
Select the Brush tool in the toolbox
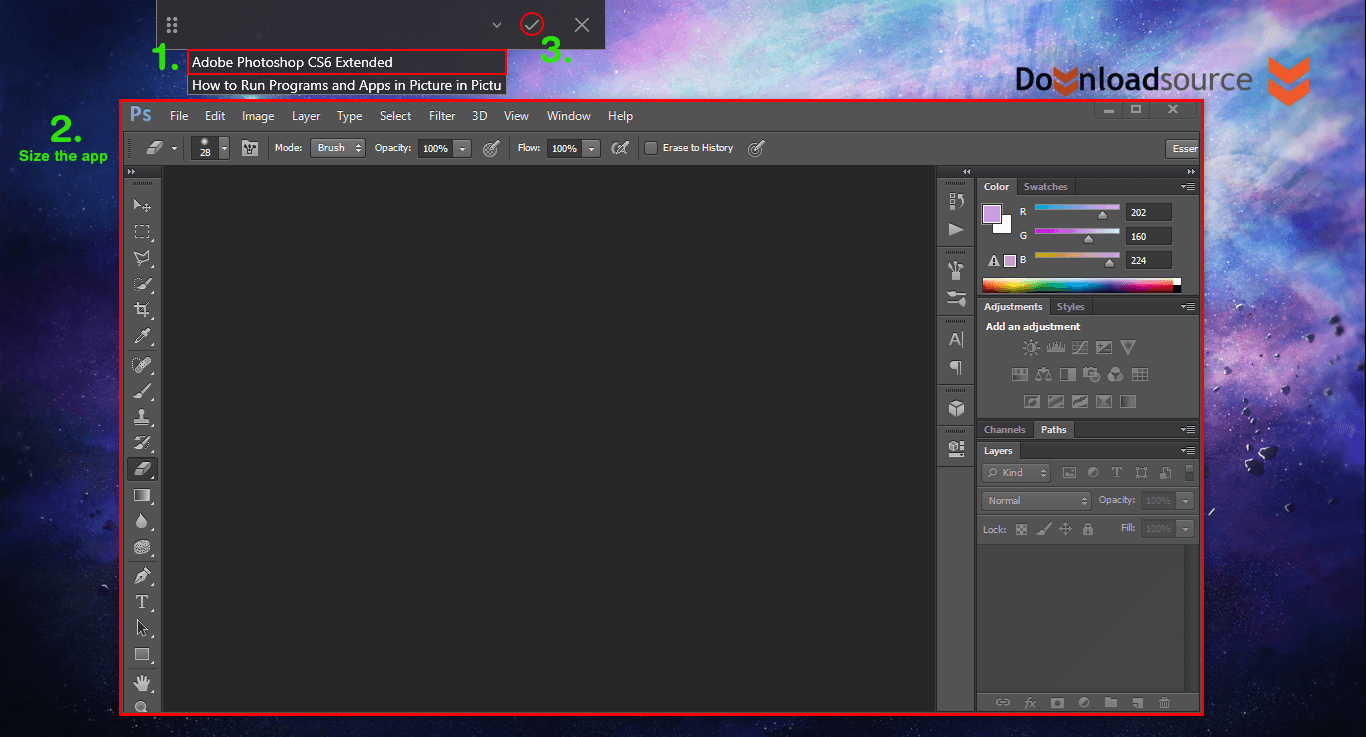pos(142,390)
